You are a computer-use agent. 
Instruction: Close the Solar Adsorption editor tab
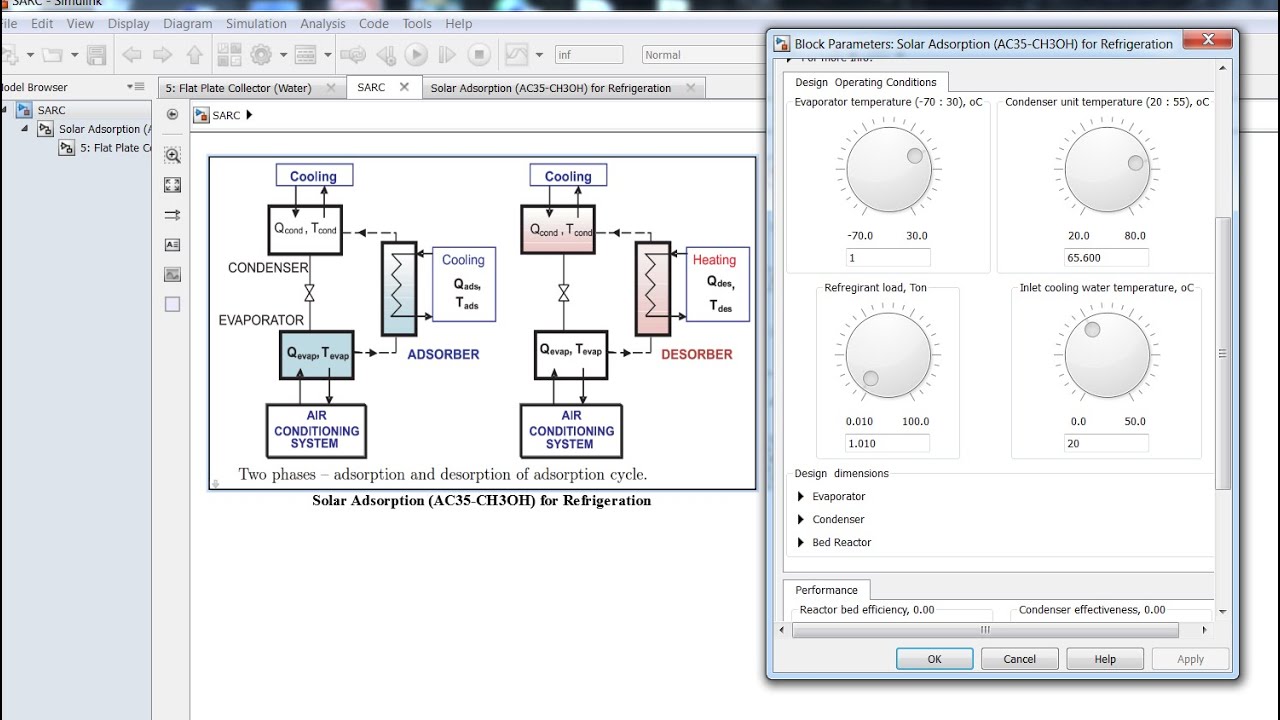point(689,88)
